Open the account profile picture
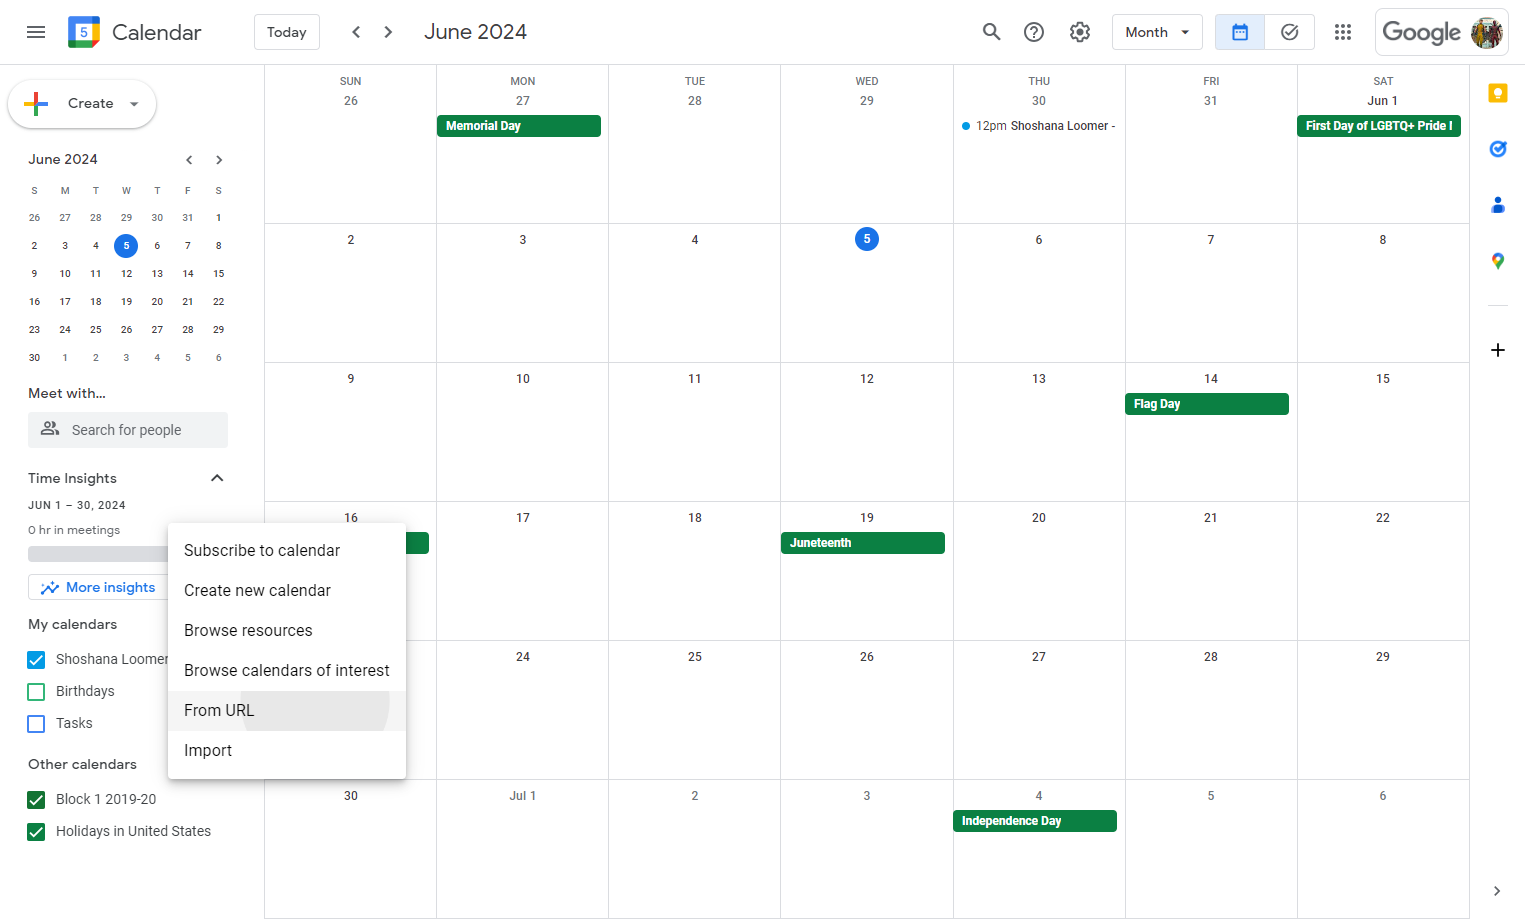Image resolution: width=1525 pixels, height=919 pixels. point(1487,32)
